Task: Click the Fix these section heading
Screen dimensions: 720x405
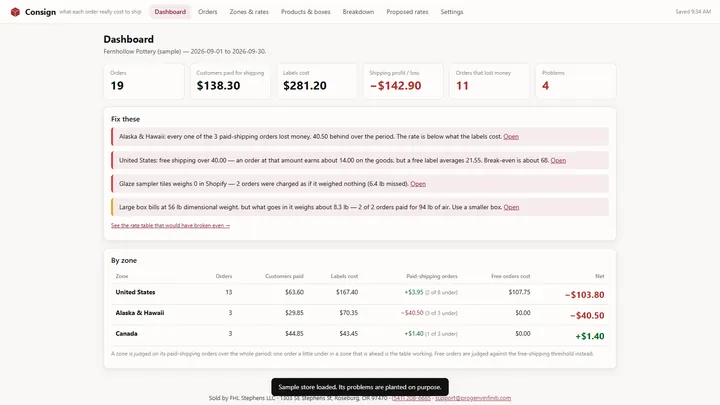Action: [125, 119]
